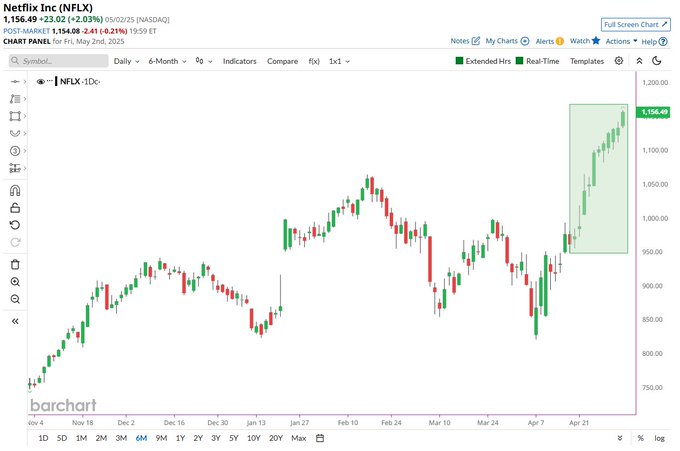Select the crosshair cursor tool
680x451 pixels.
point(15,82)
